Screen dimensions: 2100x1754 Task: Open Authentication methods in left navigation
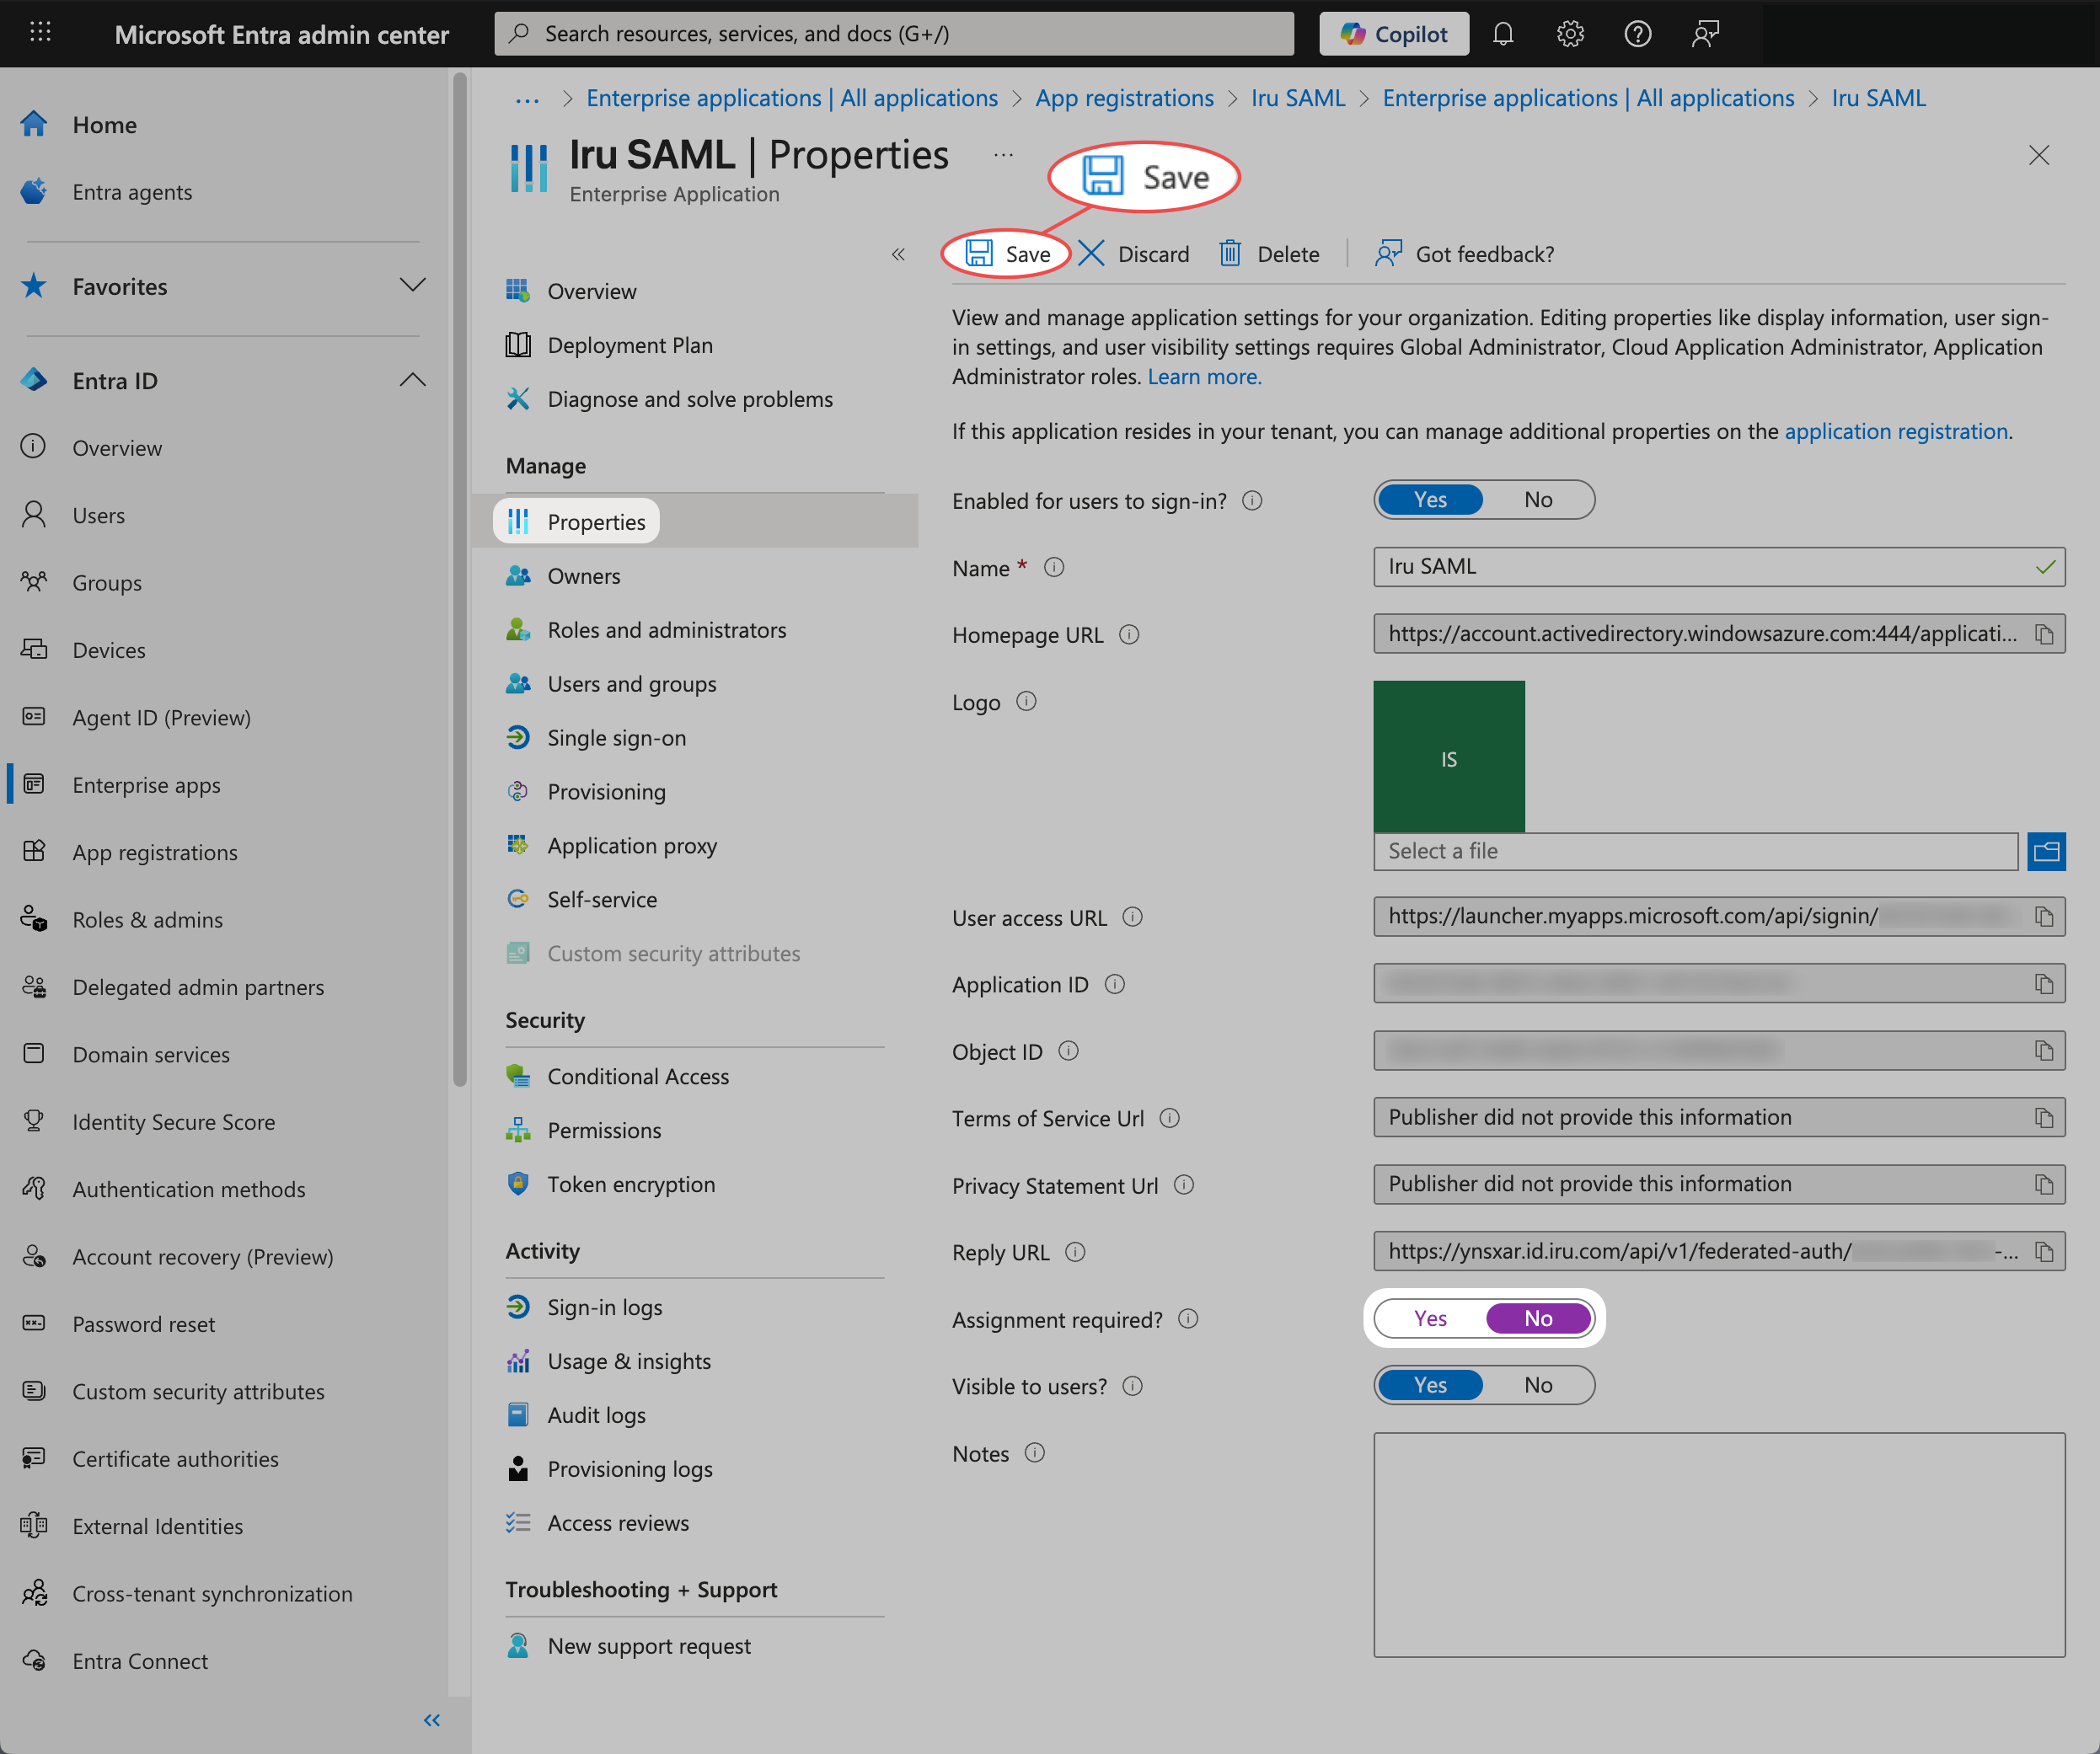(x=188, y=1189)
